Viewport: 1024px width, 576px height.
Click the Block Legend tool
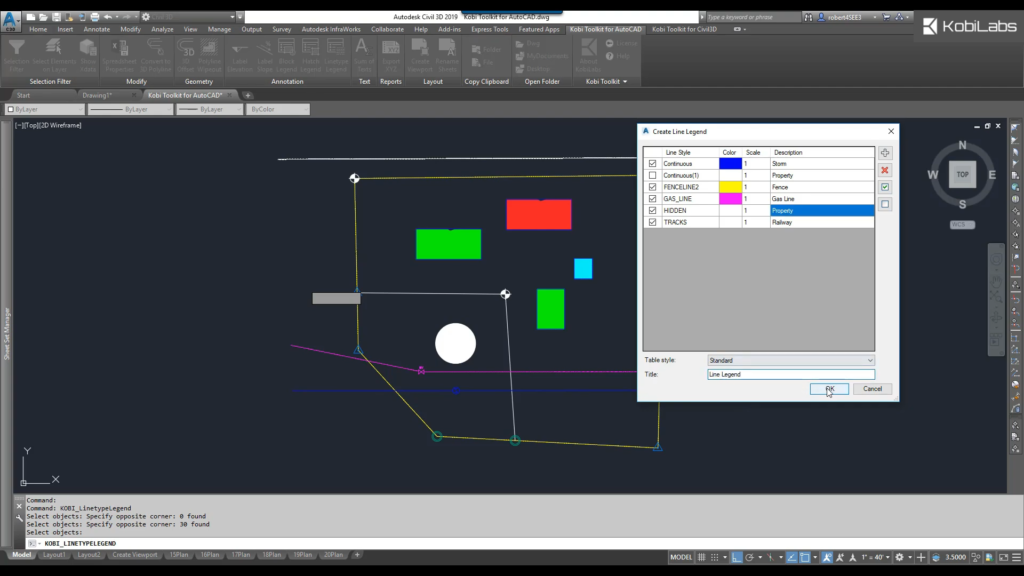coord(286,56)
